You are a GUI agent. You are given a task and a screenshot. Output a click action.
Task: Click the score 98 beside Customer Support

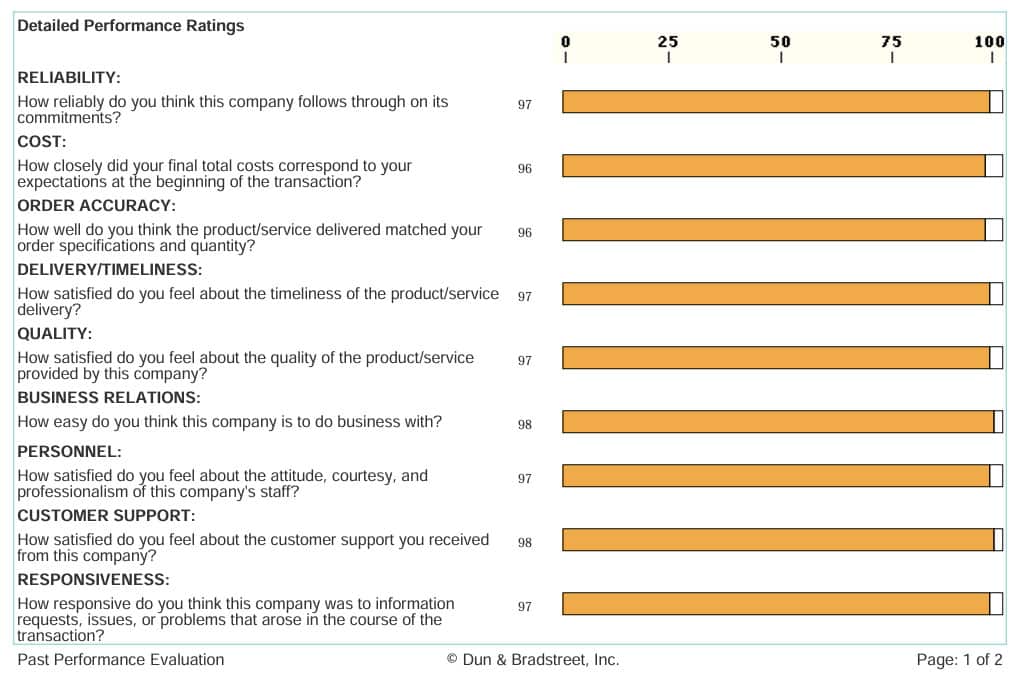(x=525, y=543)
